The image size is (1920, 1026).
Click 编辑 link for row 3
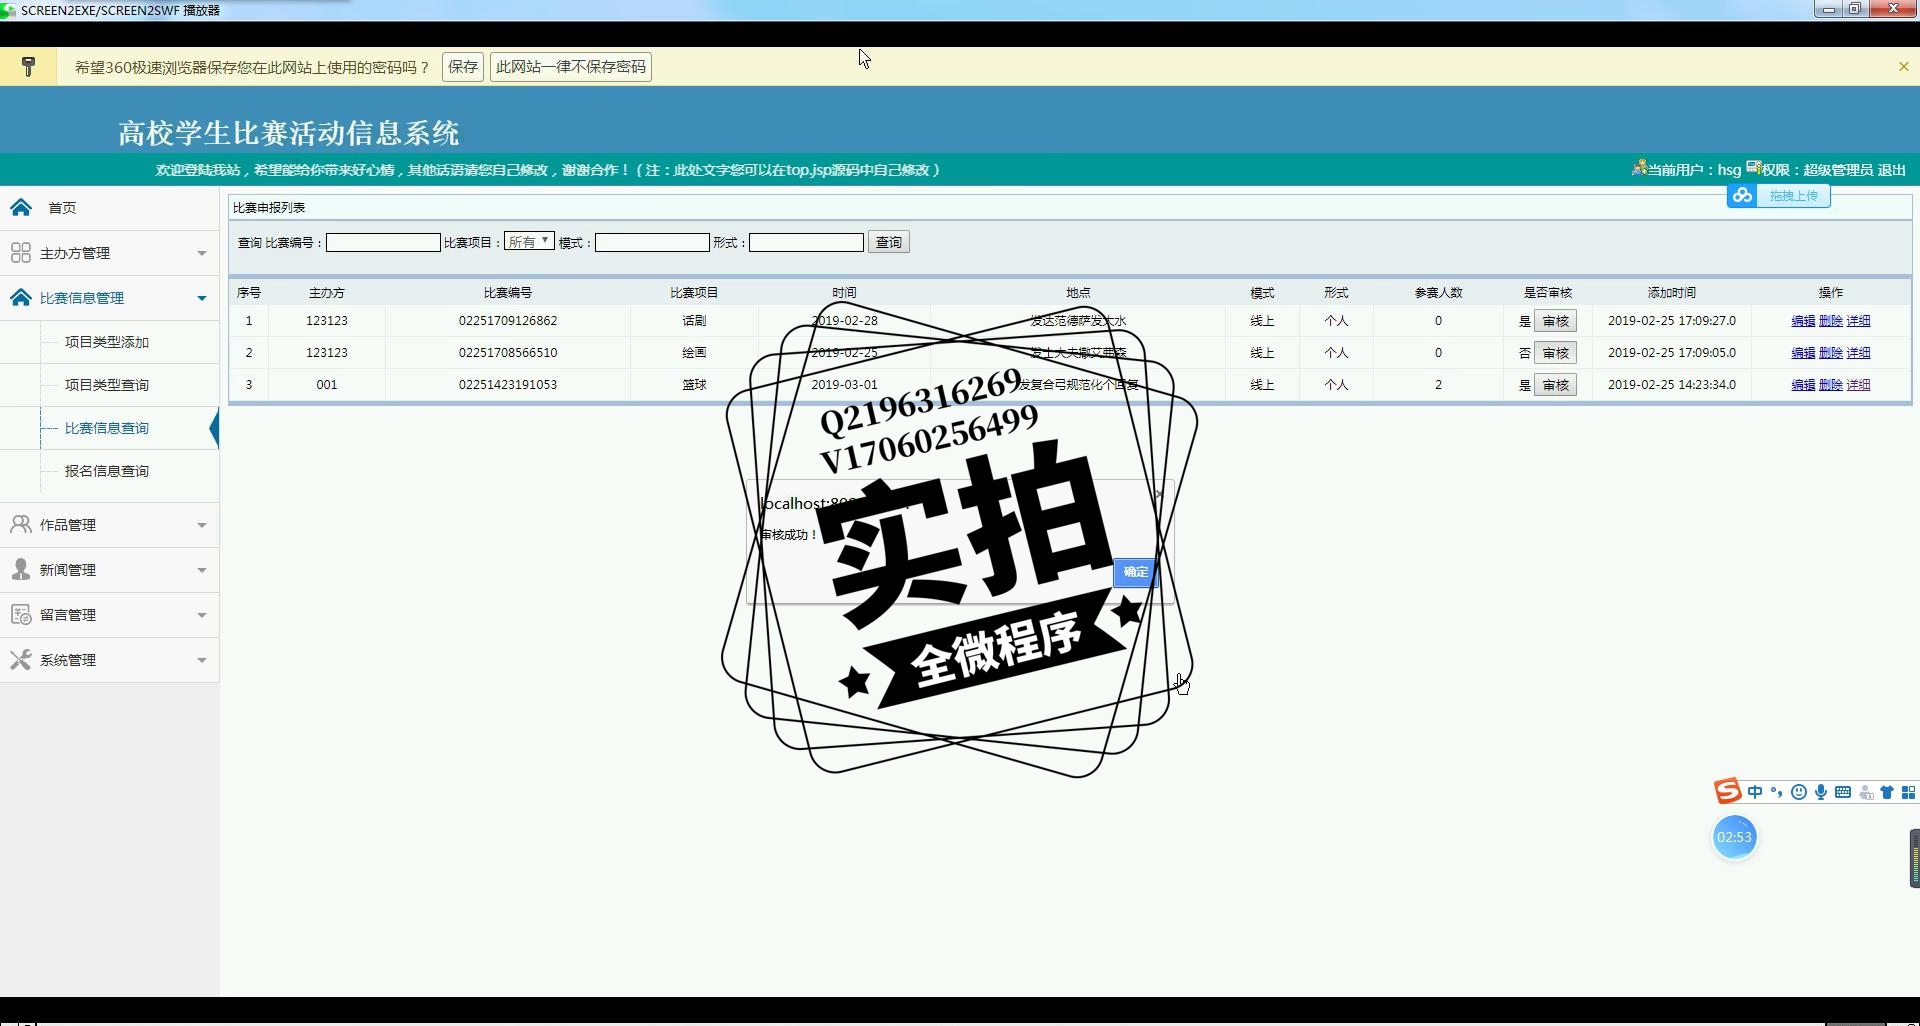click(1803, 385)
